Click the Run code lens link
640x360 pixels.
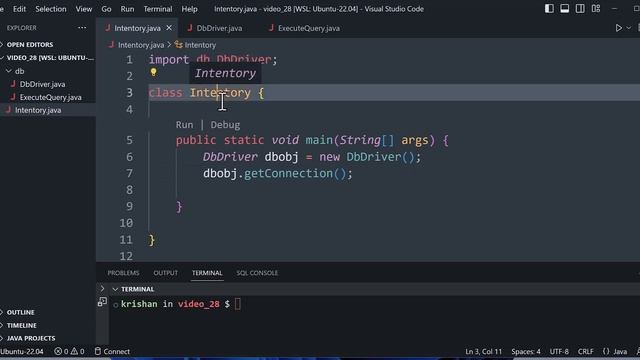[184, 125]
